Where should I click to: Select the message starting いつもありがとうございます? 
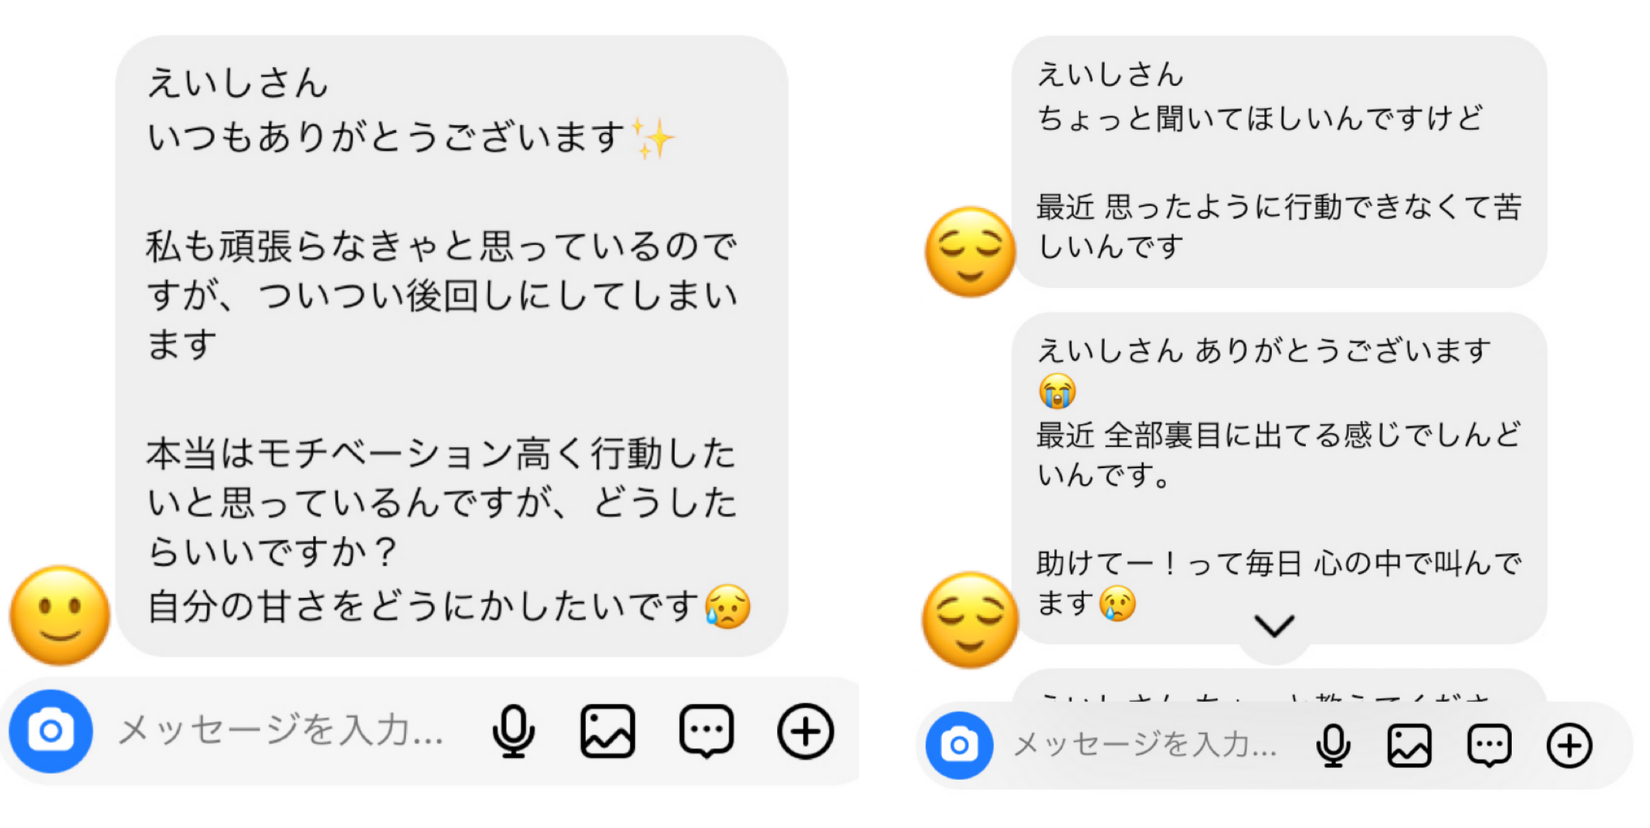point(452,346)
